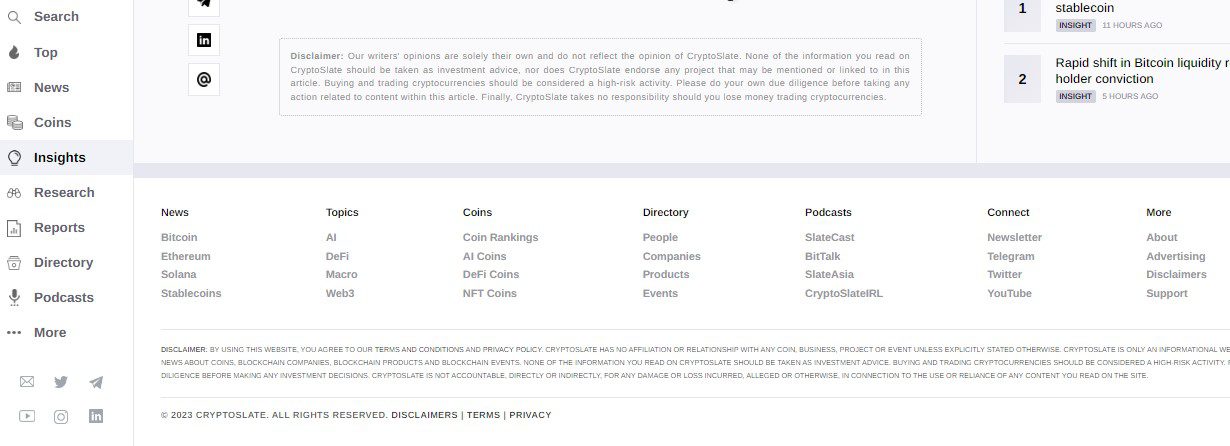This screenshot has width=1230, height=446.
Task: Open Podcasts from the sidebar menu
Action: point(63,297)
